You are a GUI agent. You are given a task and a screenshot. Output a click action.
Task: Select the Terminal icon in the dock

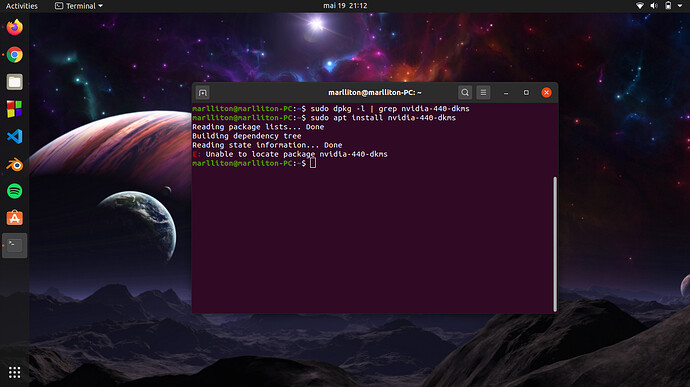point(15,245)
